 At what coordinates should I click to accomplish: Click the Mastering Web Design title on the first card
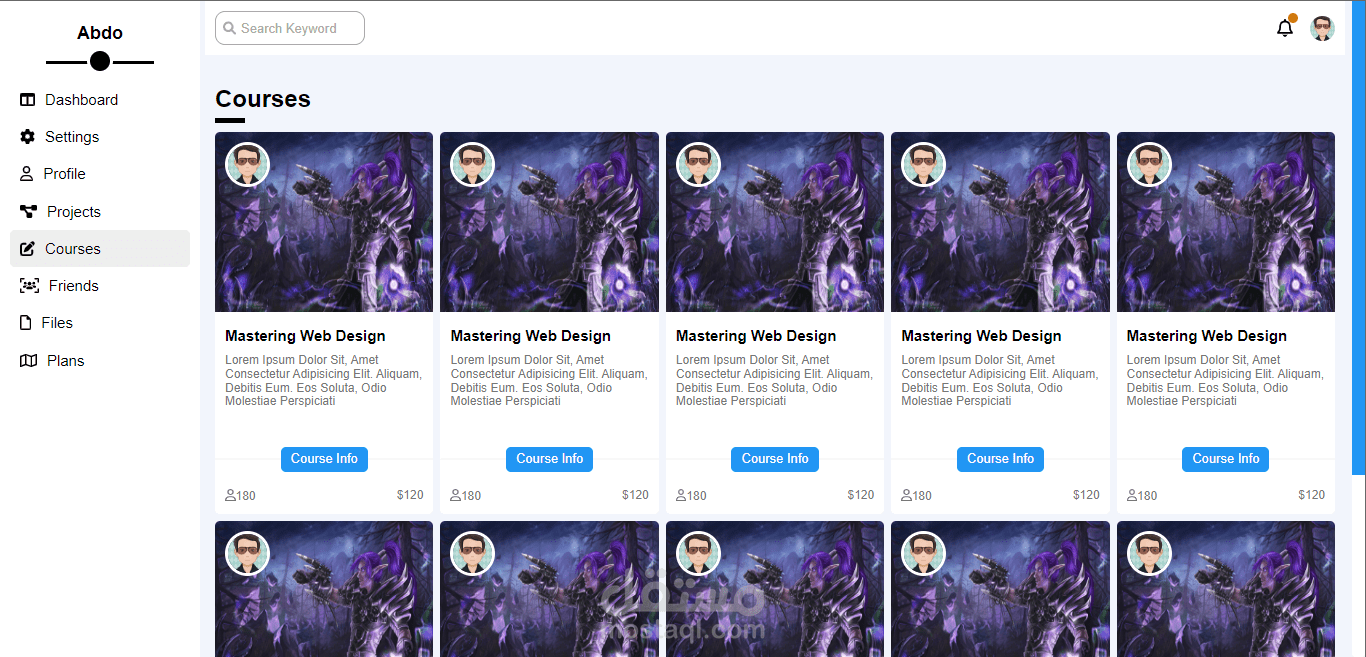tap(305, 336)
